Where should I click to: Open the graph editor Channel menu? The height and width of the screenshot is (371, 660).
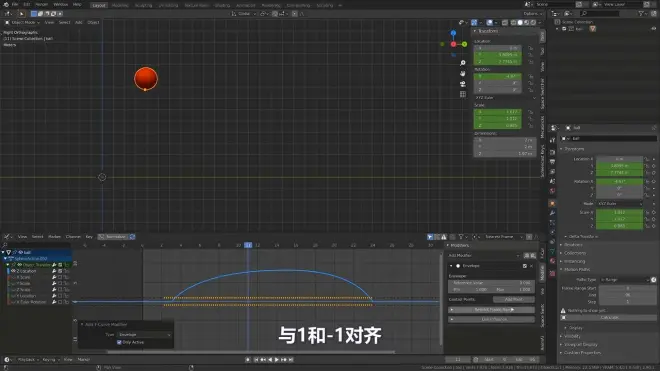[73, 237]
